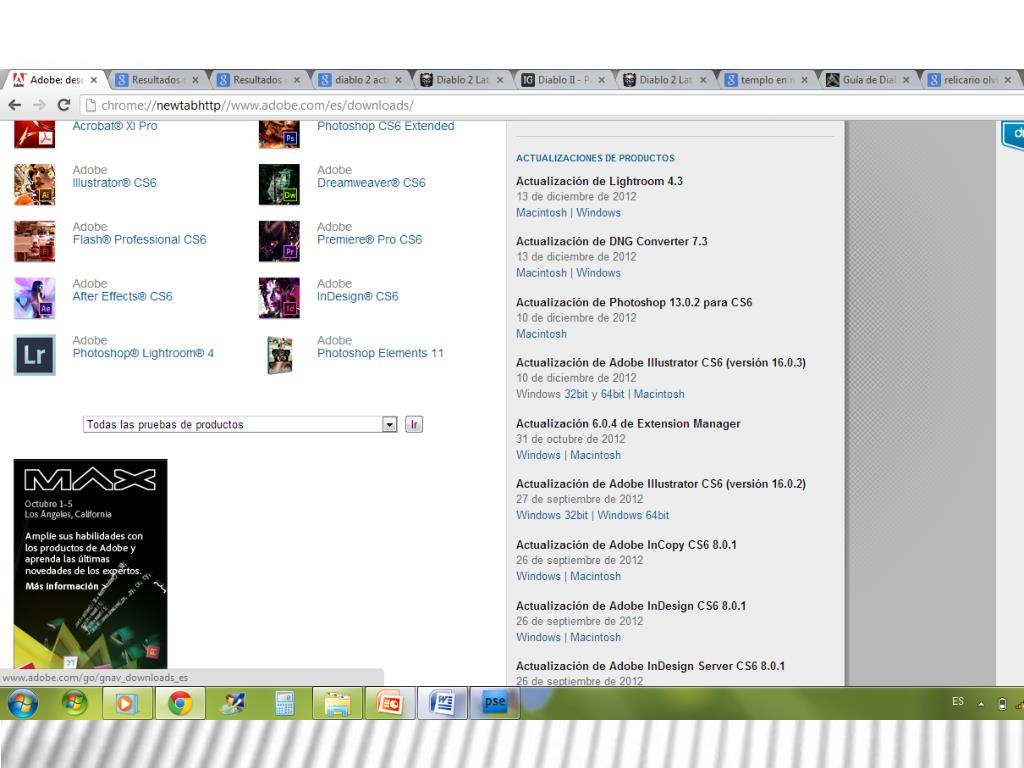Open the Dreamweaver CS6 product icon

280,184
